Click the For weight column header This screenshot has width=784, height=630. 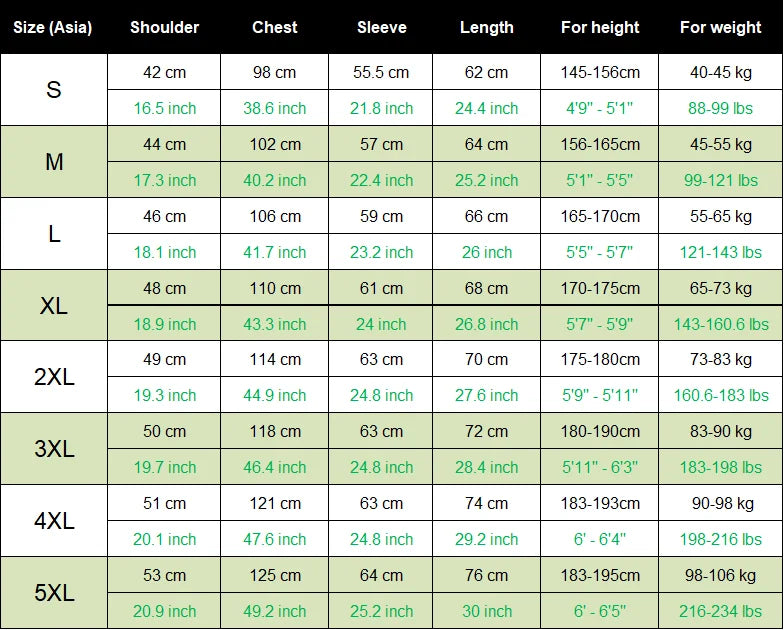point(720,28)
